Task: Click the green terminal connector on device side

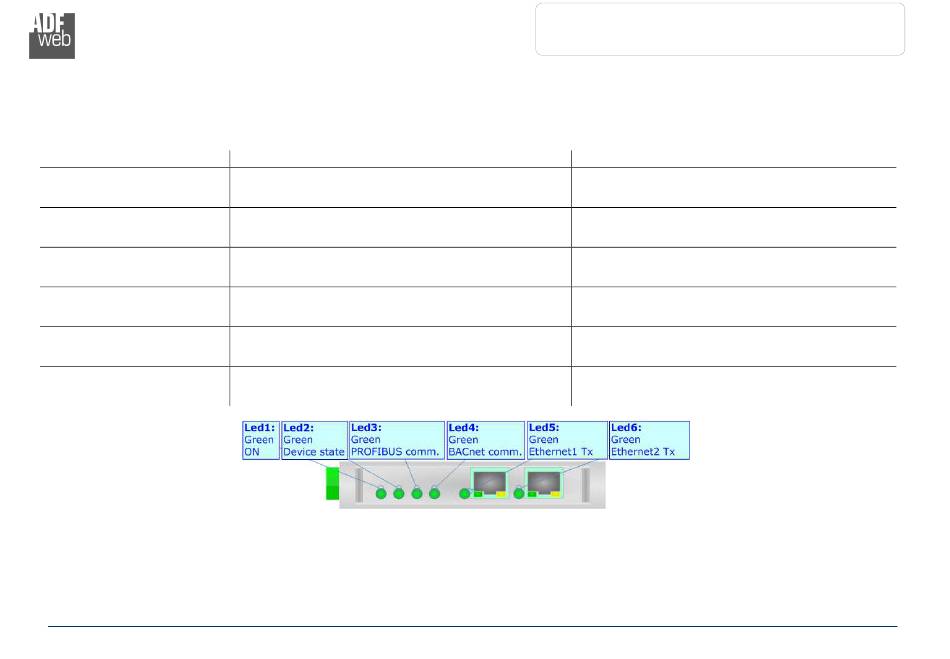Action: point(333,484)
